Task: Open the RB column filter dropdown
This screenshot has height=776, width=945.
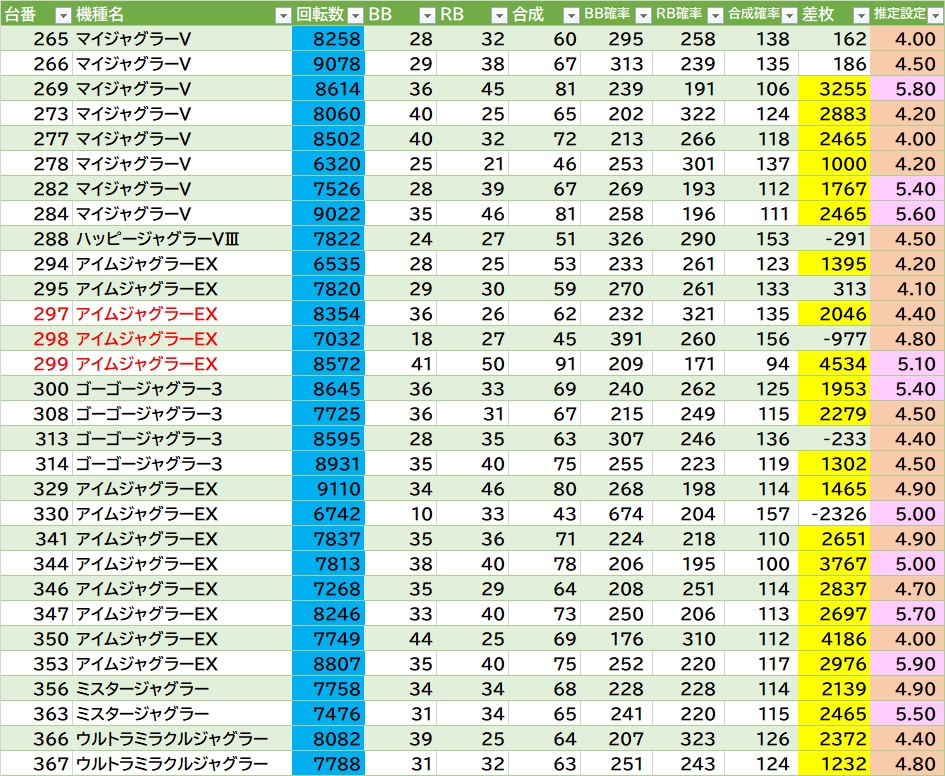Action: [499, 16]
